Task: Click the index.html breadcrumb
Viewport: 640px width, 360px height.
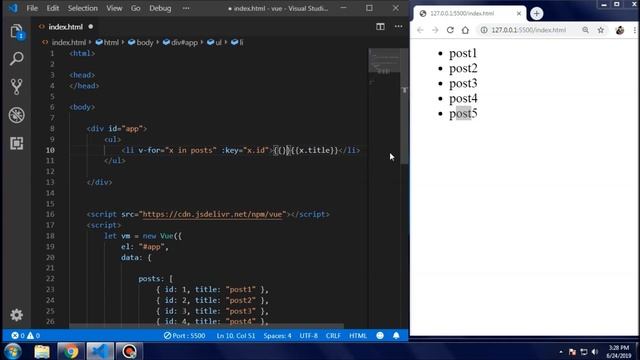Action: [x=69, y=42]
